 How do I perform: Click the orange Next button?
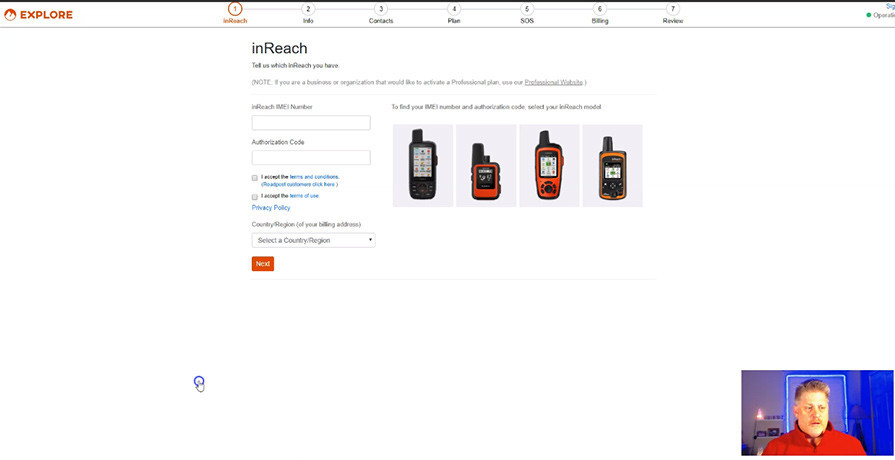[x=263, y=264]
